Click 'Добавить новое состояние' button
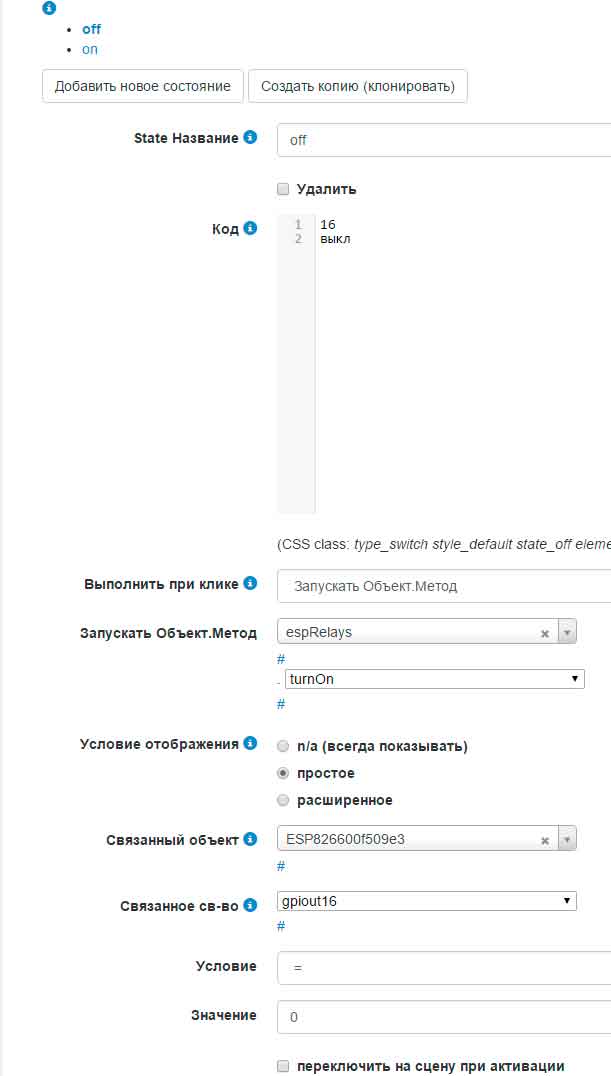The width and height of the screenshot is (611, 1076). coord(143,86)
